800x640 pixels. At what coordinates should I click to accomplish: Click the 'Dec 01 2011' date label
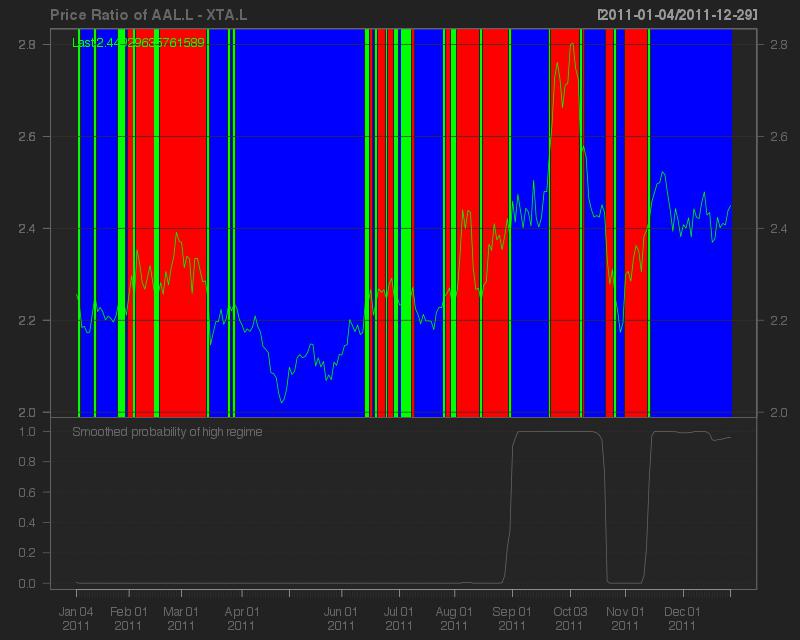tap(683, 618)
